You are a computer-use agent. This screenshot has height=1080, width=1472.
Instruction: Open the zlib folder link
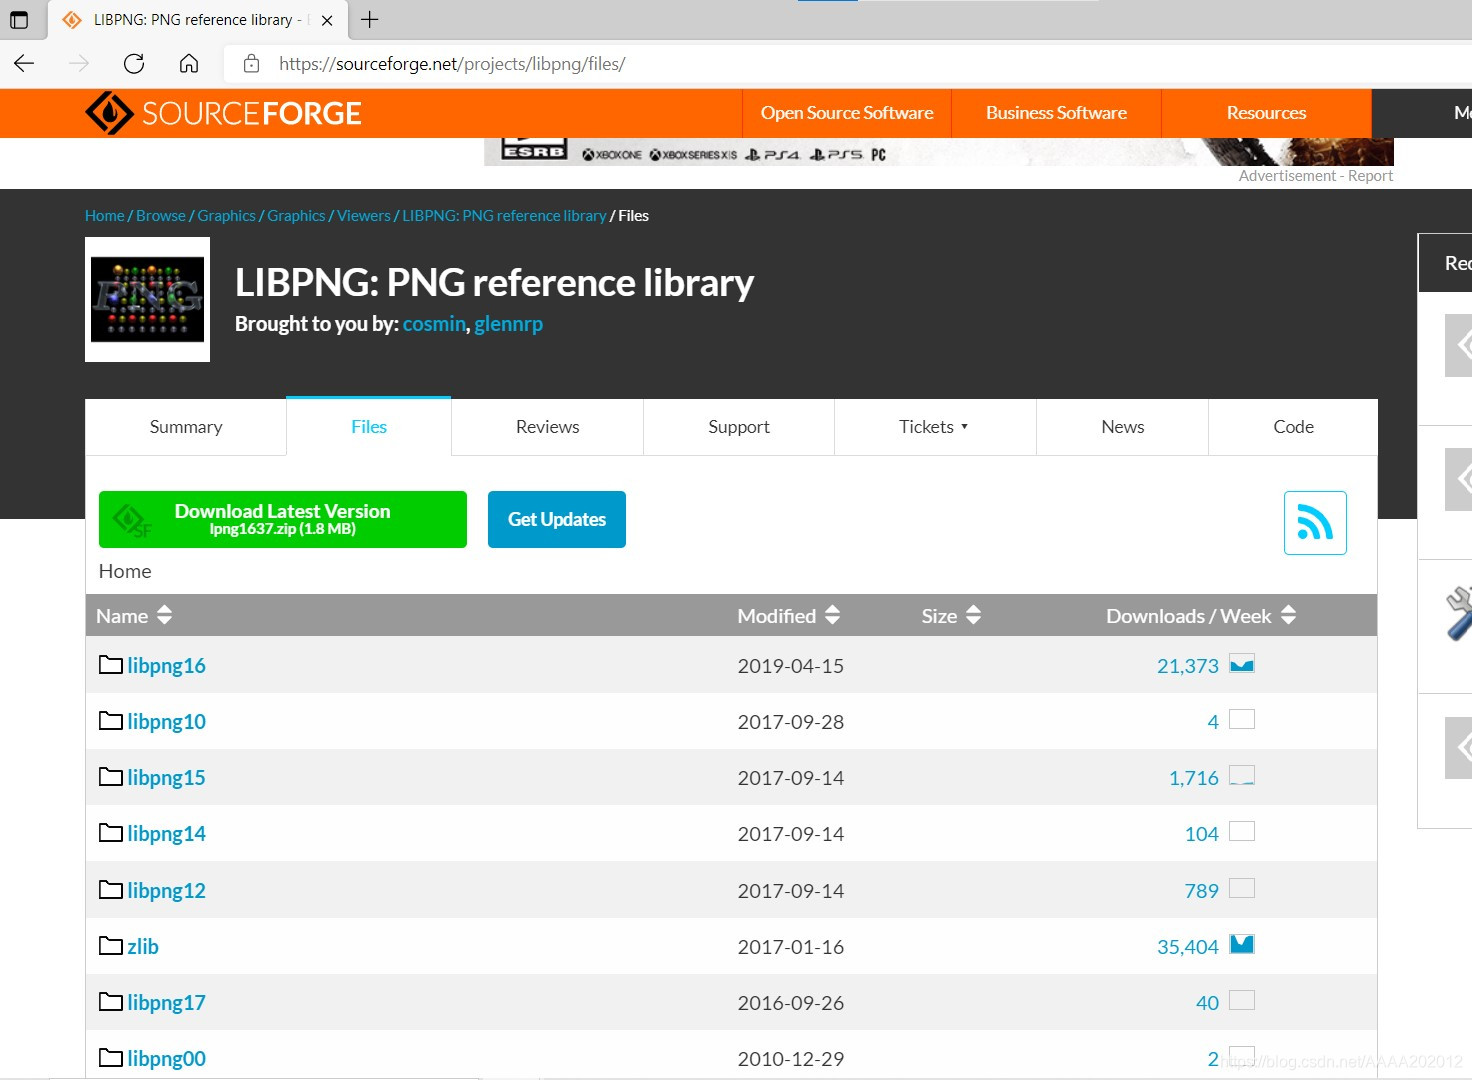[x=143, y=946]
